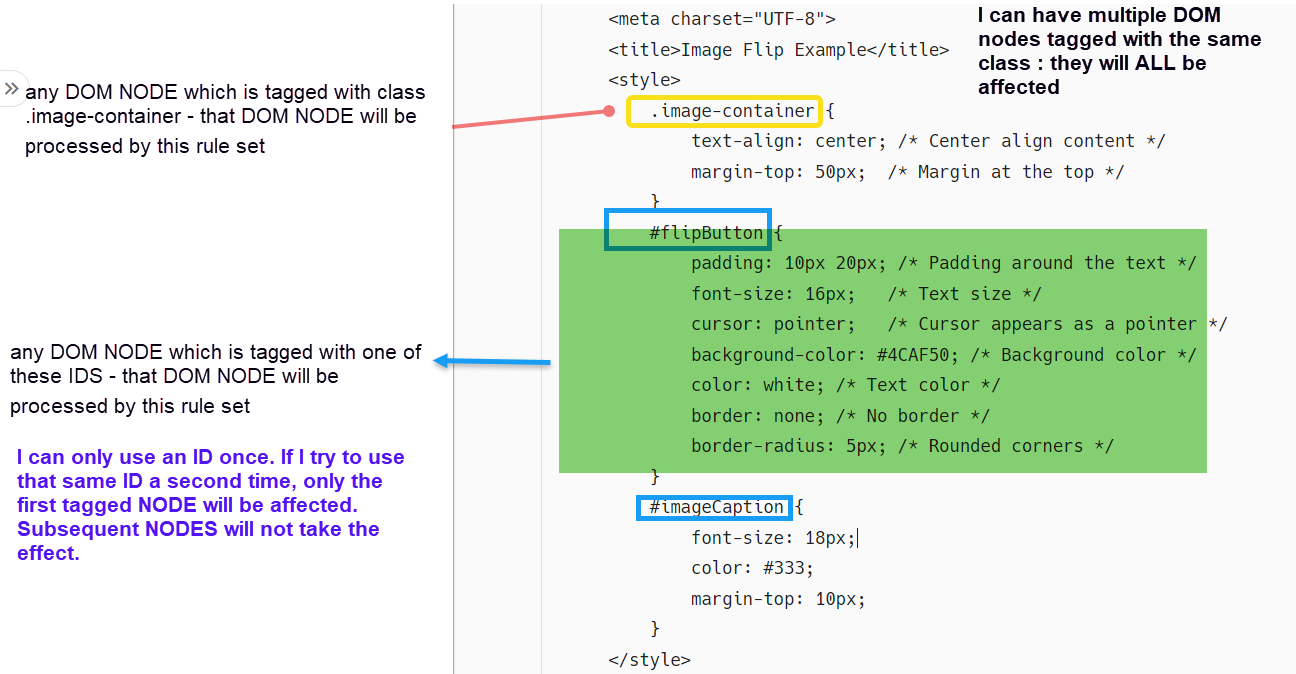Image resolution: width=1296 pixels, height=674 pixels.
Task: Click the note about multiple DOM nodes sharing a class
Action: 1118,51
